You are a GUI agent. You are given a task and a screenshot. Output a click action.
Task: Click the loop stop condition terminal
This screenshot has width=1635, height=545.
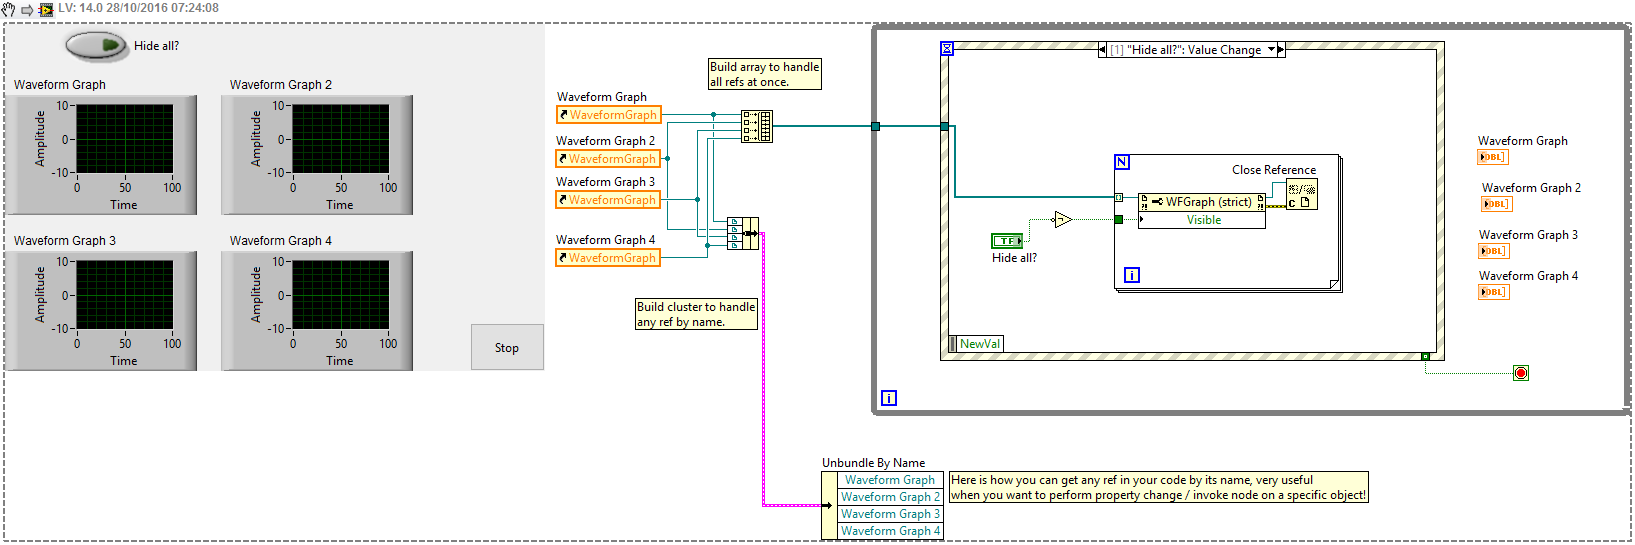1521,373
